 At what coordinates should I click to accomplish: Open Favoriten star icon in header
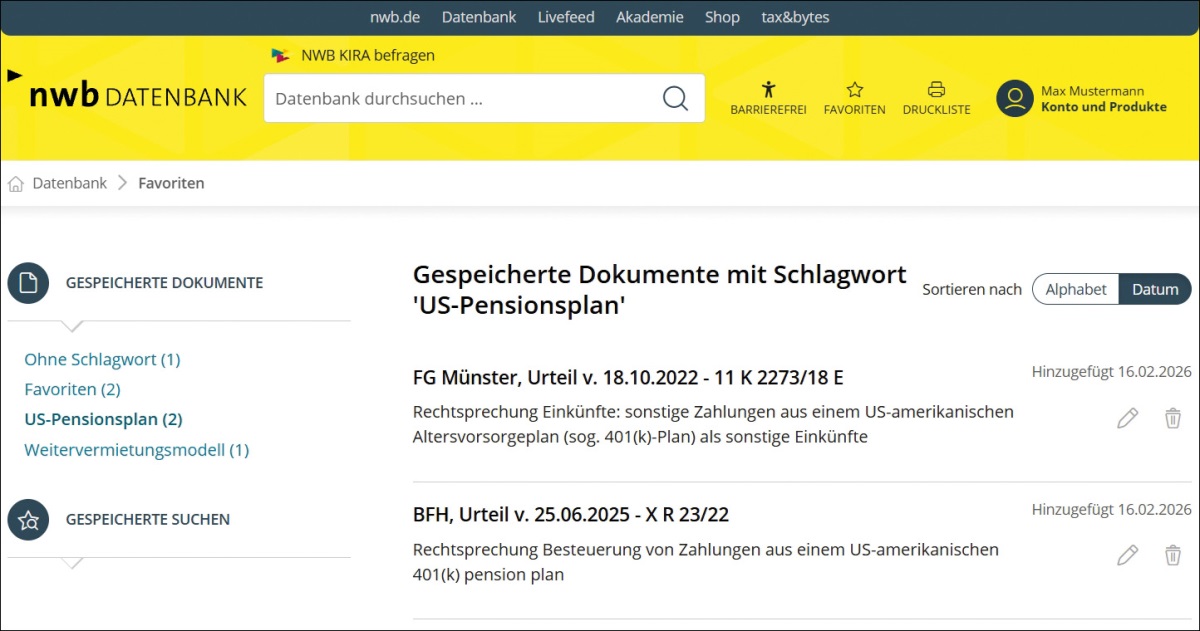point(854,90)
